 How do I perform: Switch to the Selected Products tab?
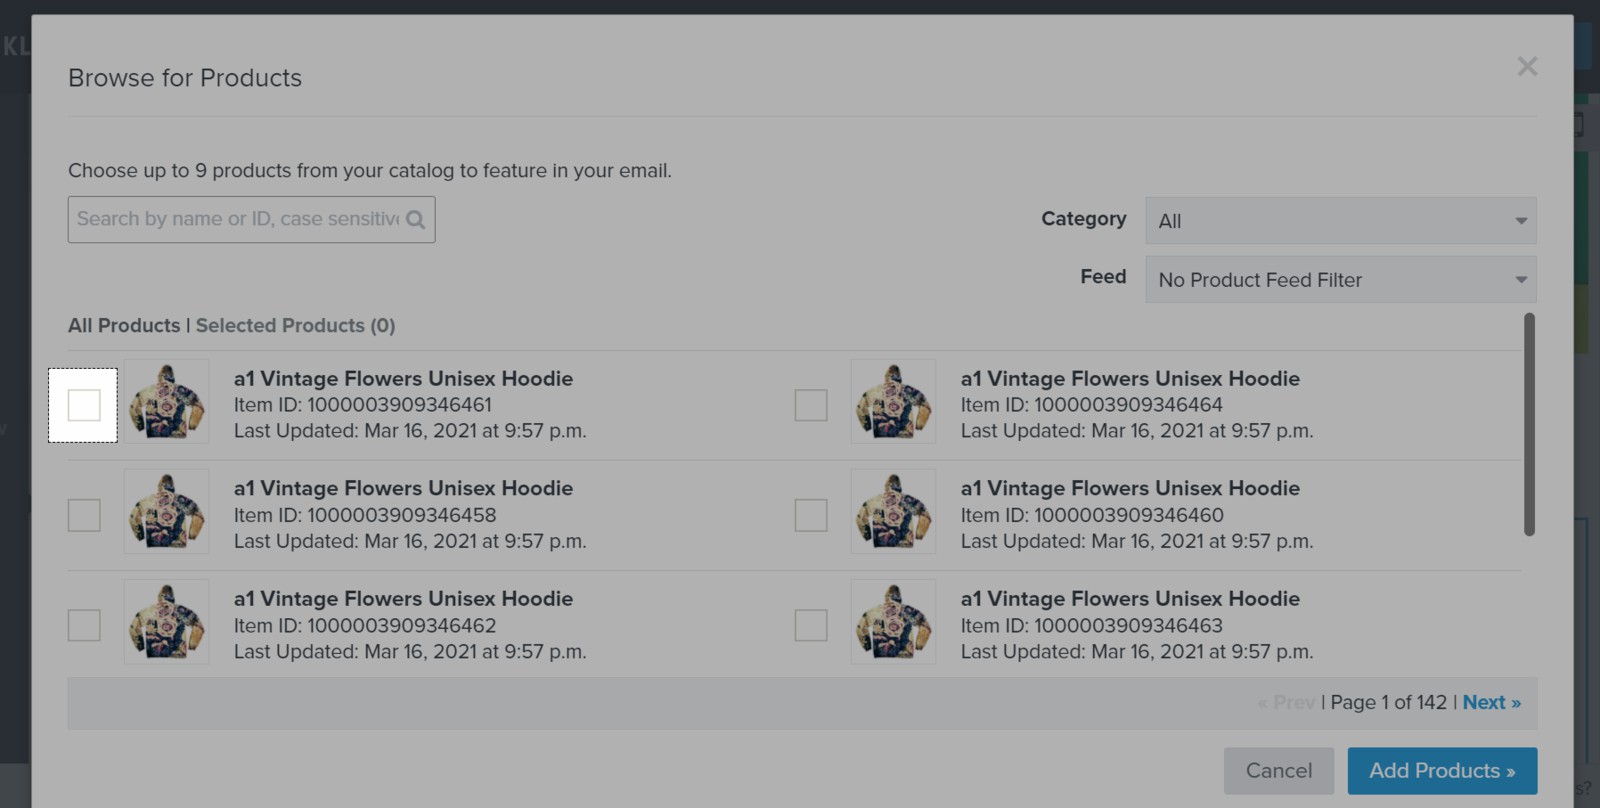click(295, 325)
